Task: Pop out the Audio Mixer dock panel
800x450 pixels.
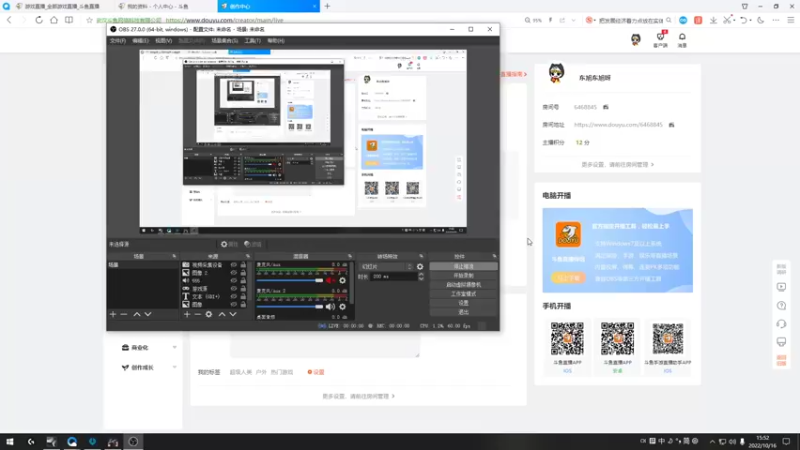Action: (x=350, y=256)
